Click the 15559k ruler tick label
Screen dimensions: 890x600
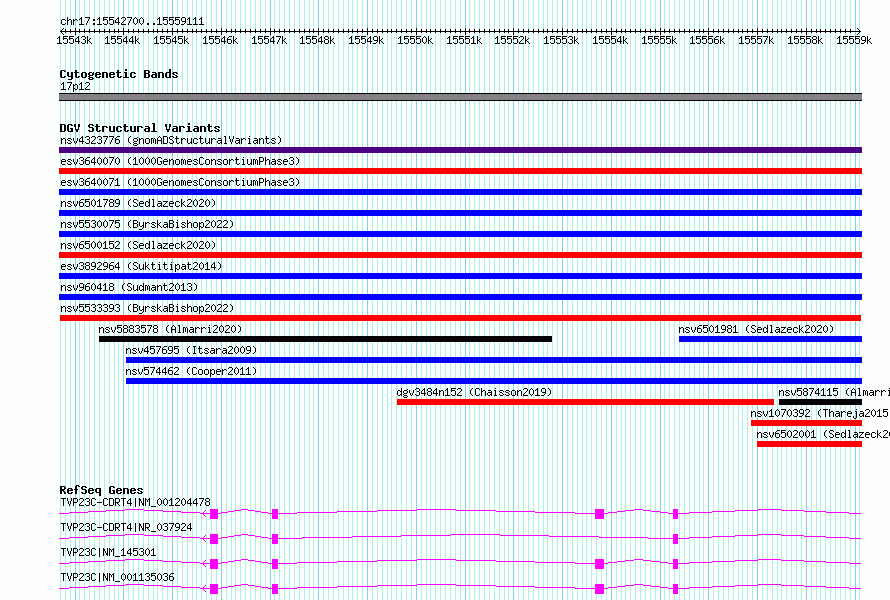click(854, 40)
